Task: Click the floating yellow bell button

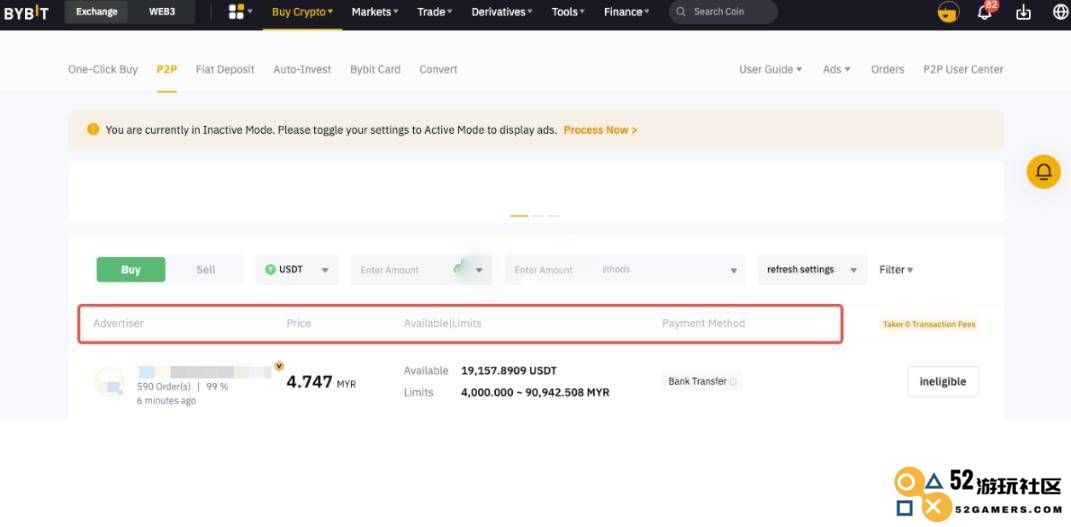Action: pos(1043,171)
